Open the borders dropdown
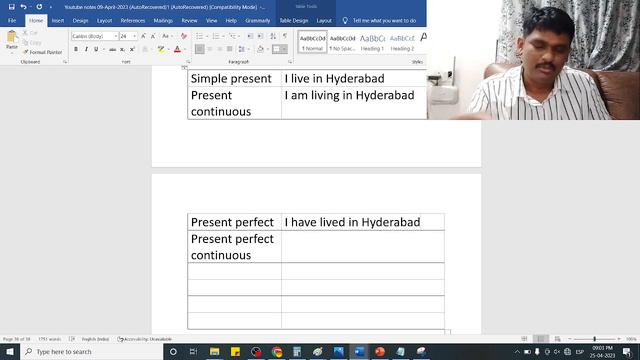Screen dimensions: 640x360 point(284,49)
